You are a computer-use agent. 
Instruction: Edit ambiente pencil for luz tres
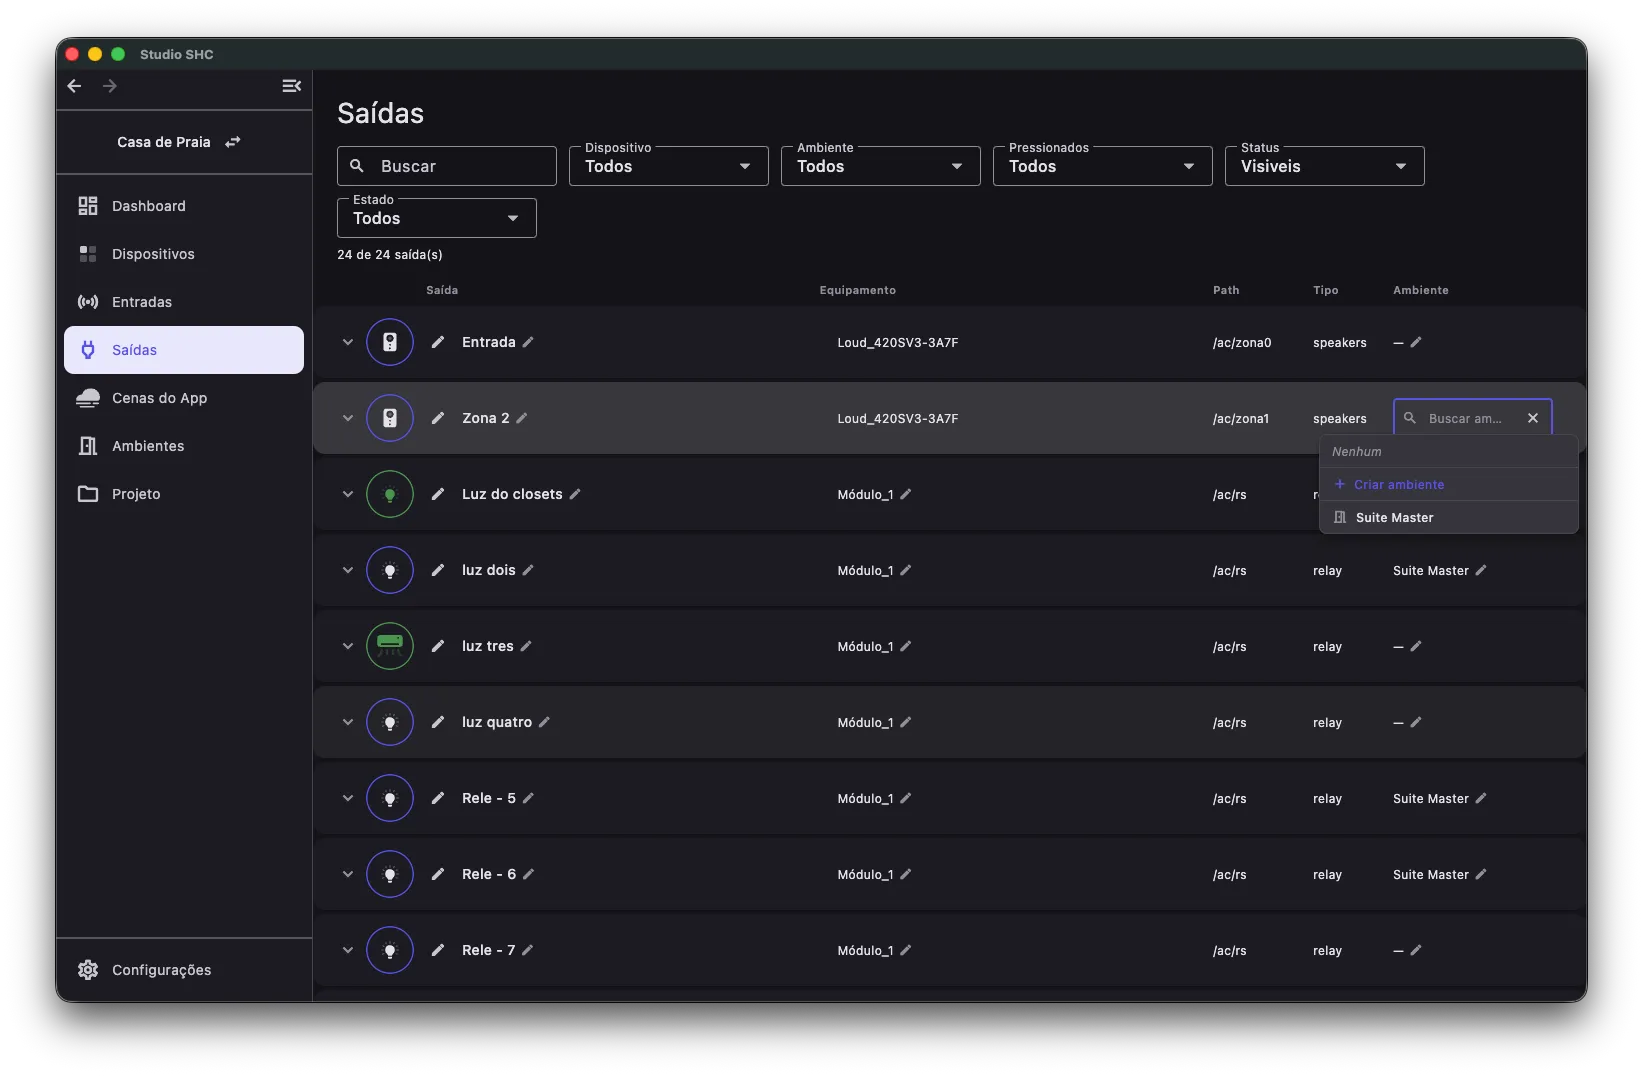pos(1416,646)
